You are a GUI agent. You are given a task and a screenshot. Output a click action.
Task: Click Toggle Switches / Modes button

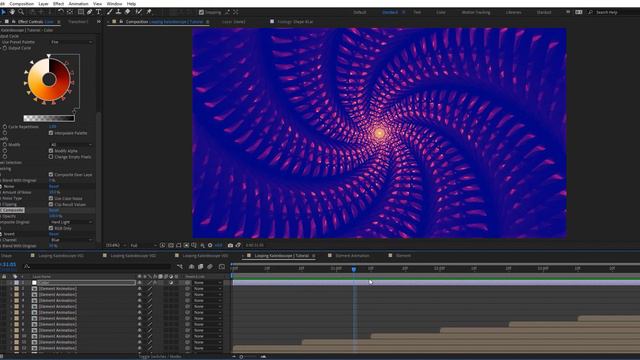point(160,357)
